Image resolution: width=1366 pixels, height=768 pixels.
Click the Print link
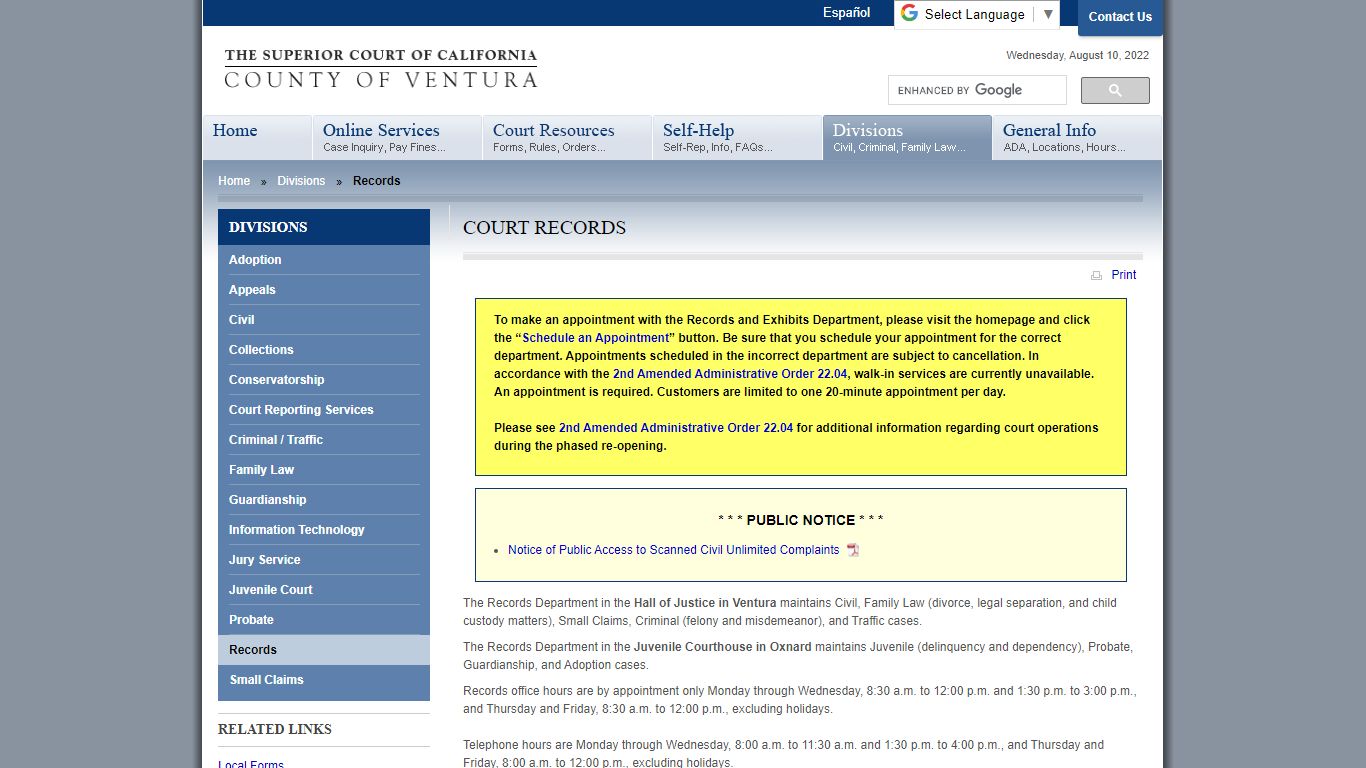coord(1124,275)
